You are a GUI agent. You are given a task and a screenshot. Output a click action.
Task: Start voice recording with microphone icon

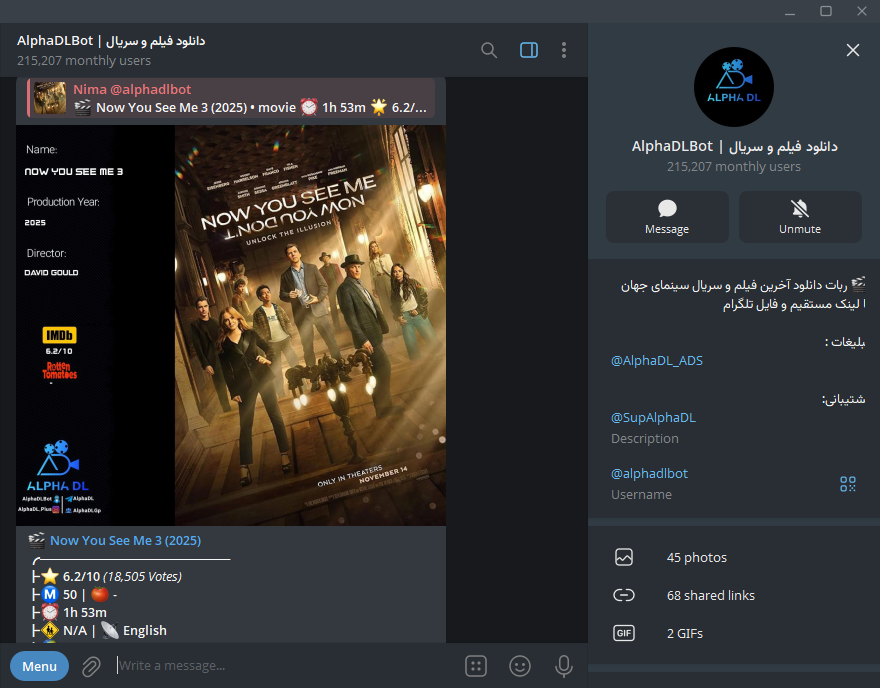coord(564,666)
